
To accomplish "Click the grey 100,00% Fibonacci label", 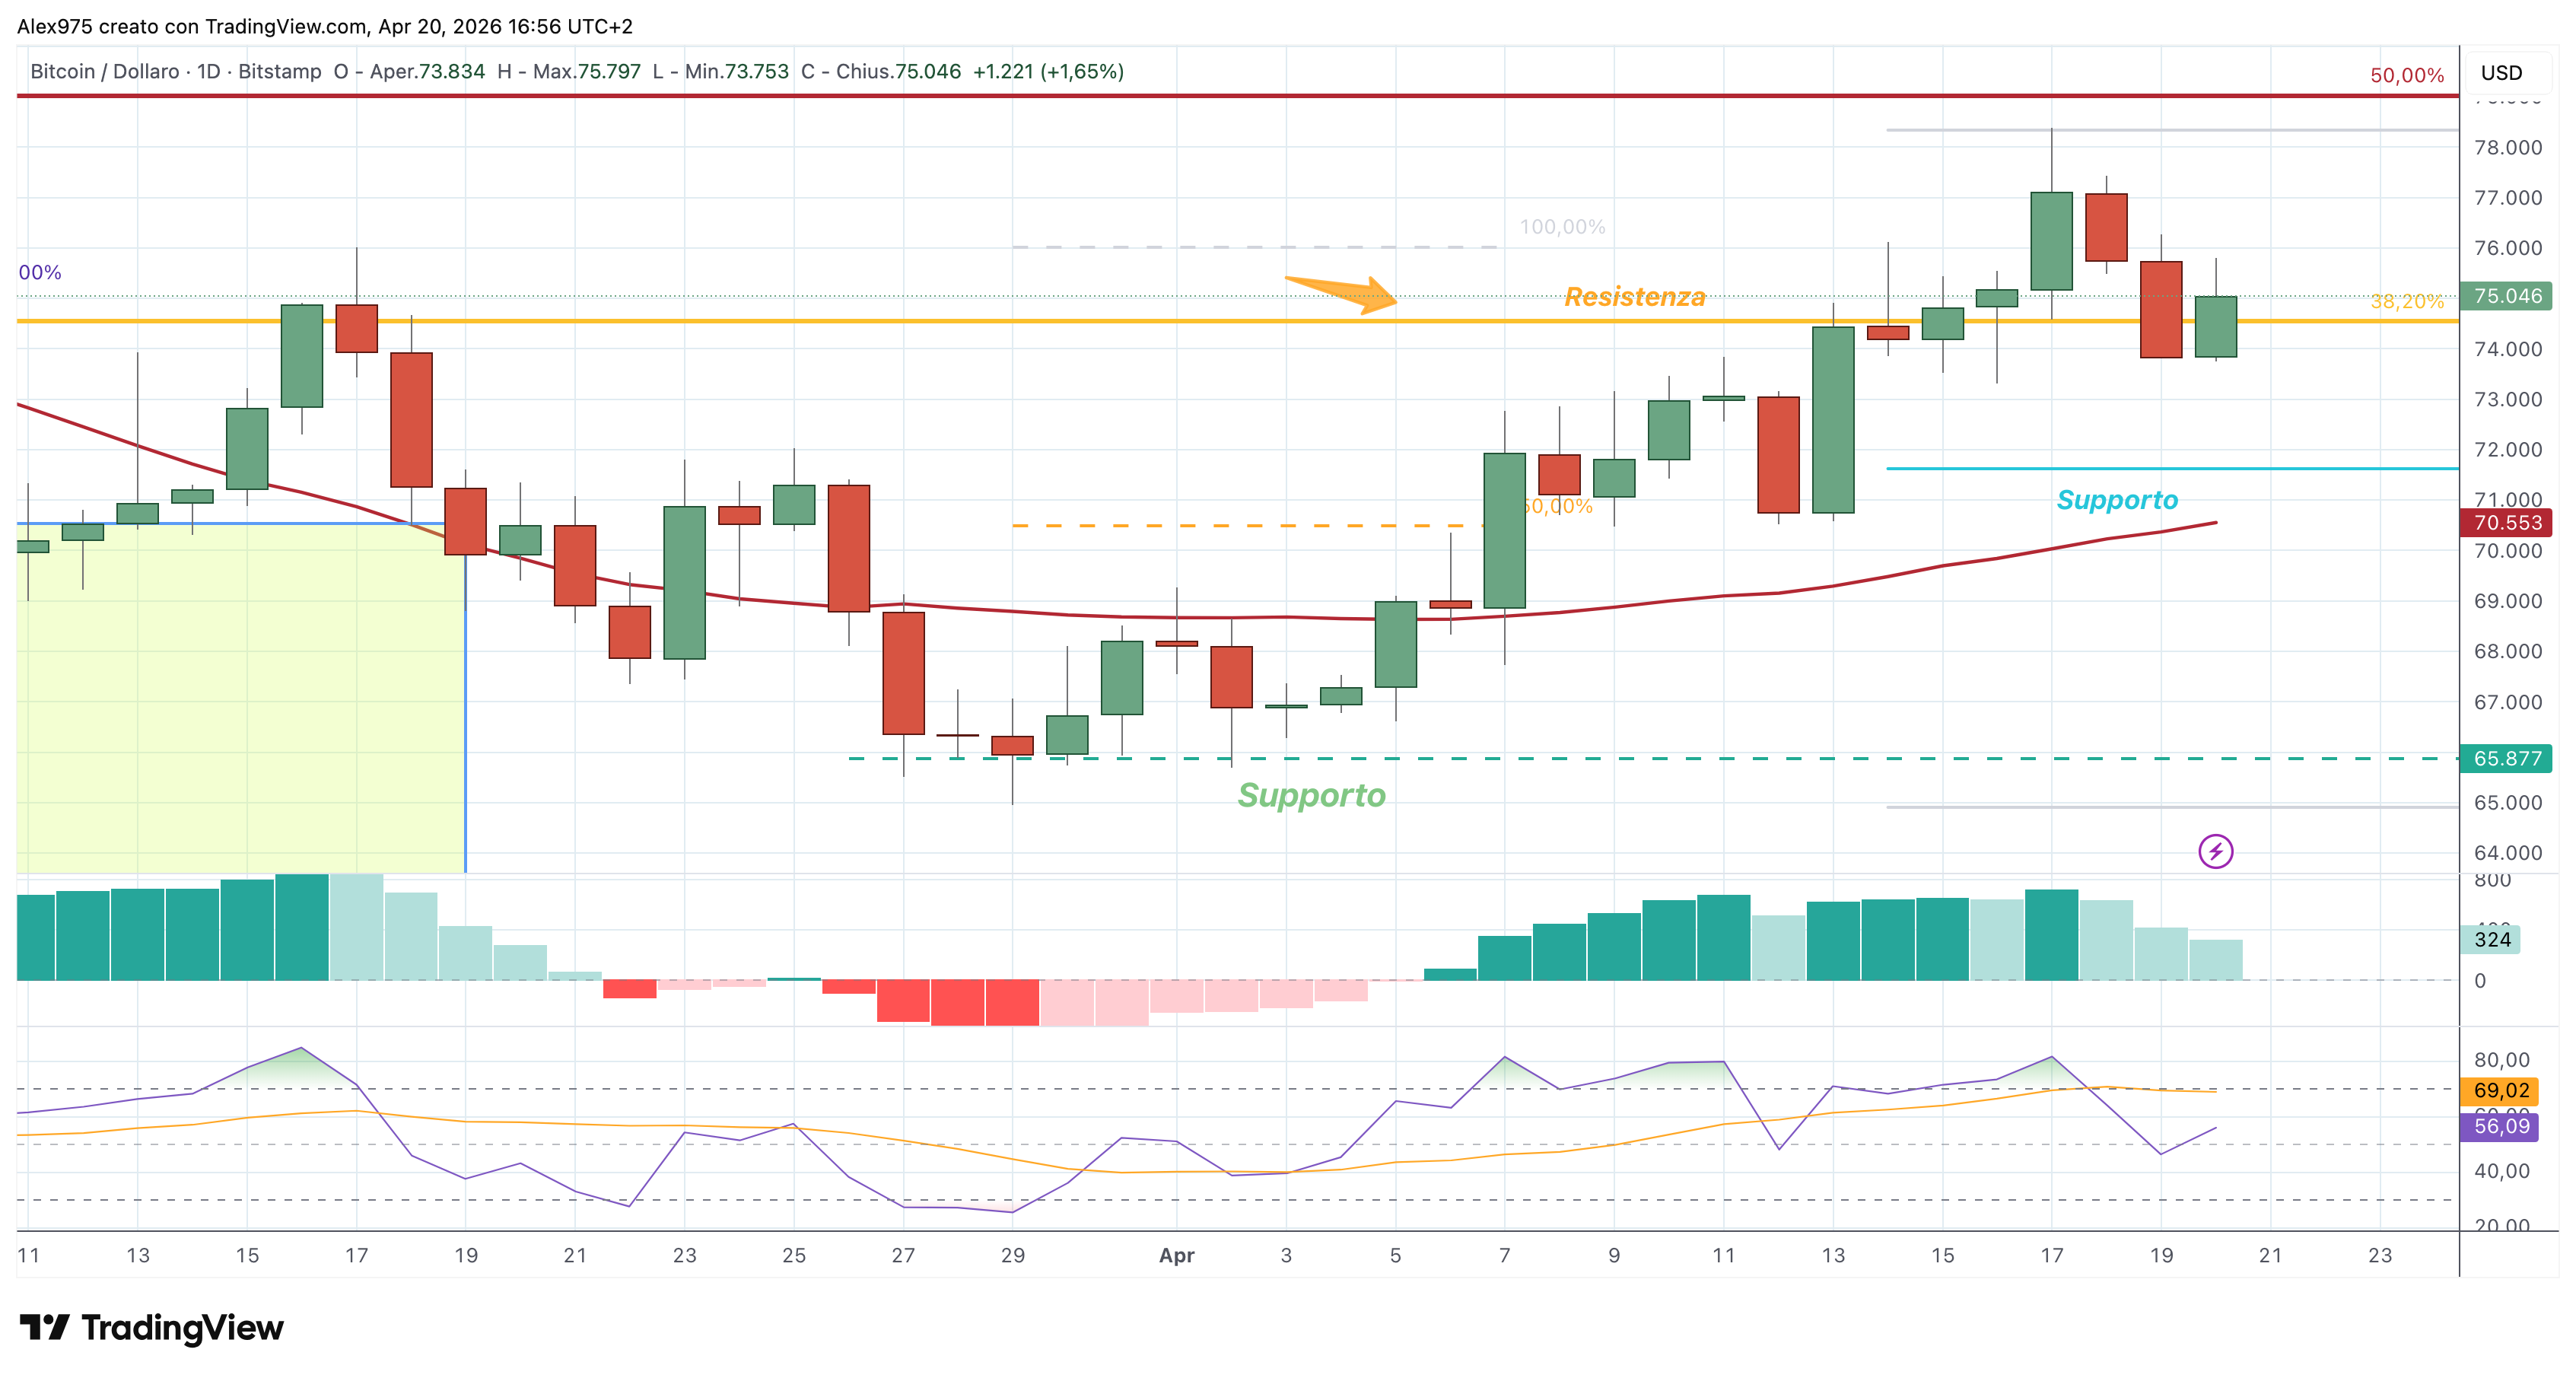I will 1562,227.
